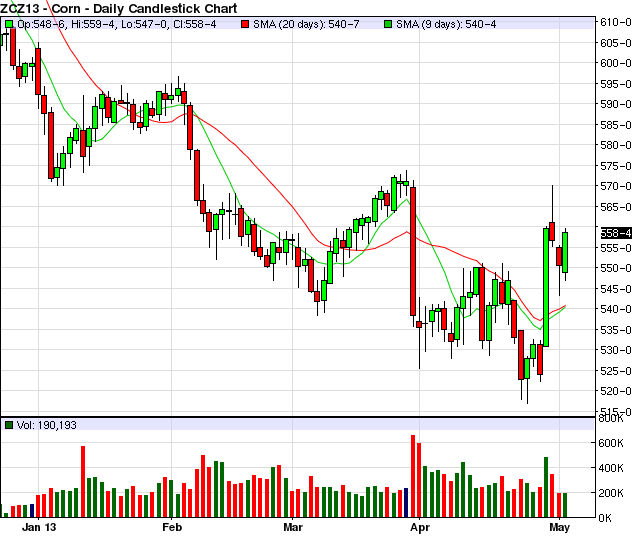Click the 565-0 price axis label
This screenshot has height=536, width=640.
616,207
